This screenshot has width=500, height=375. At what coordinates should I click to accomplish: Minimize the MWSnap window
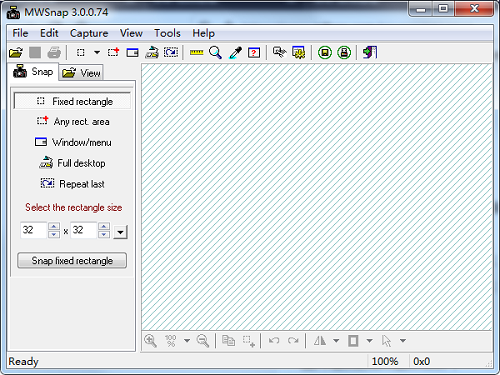(x=421, y=9)
